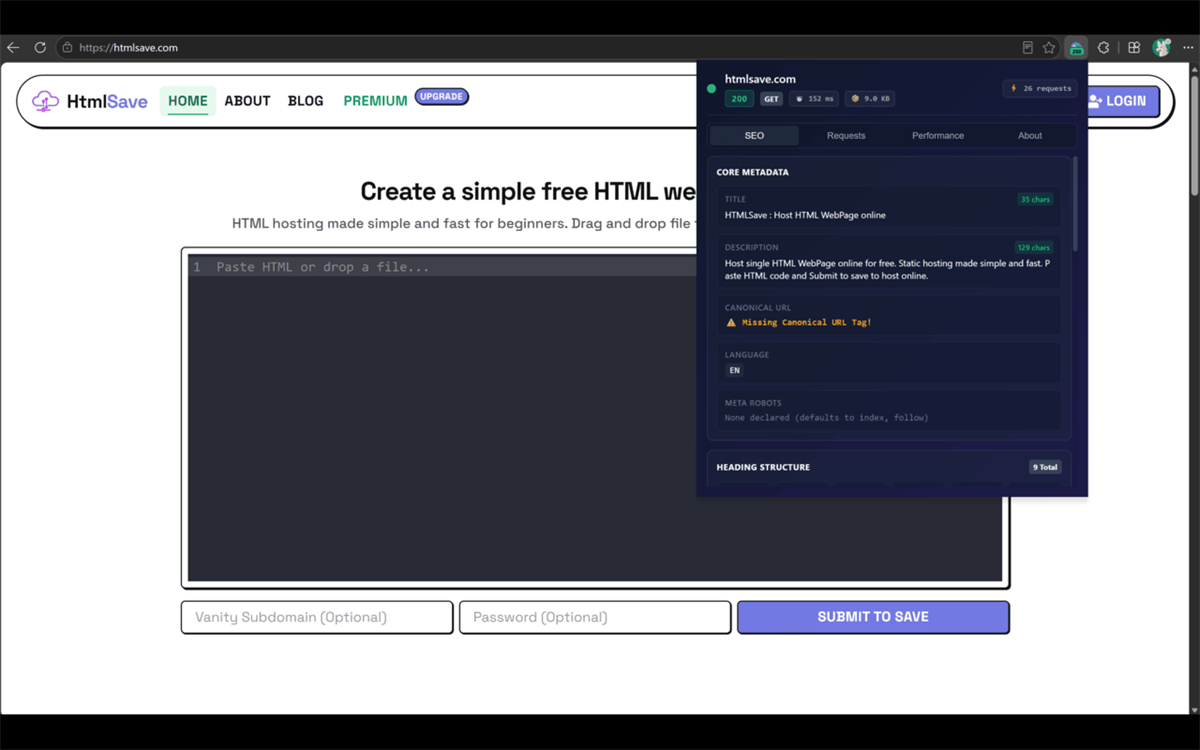The height and width of the screenshot is (750, 1200).
Task: Reload the page with the refresh icon
Action: click(x=40, y=47)
